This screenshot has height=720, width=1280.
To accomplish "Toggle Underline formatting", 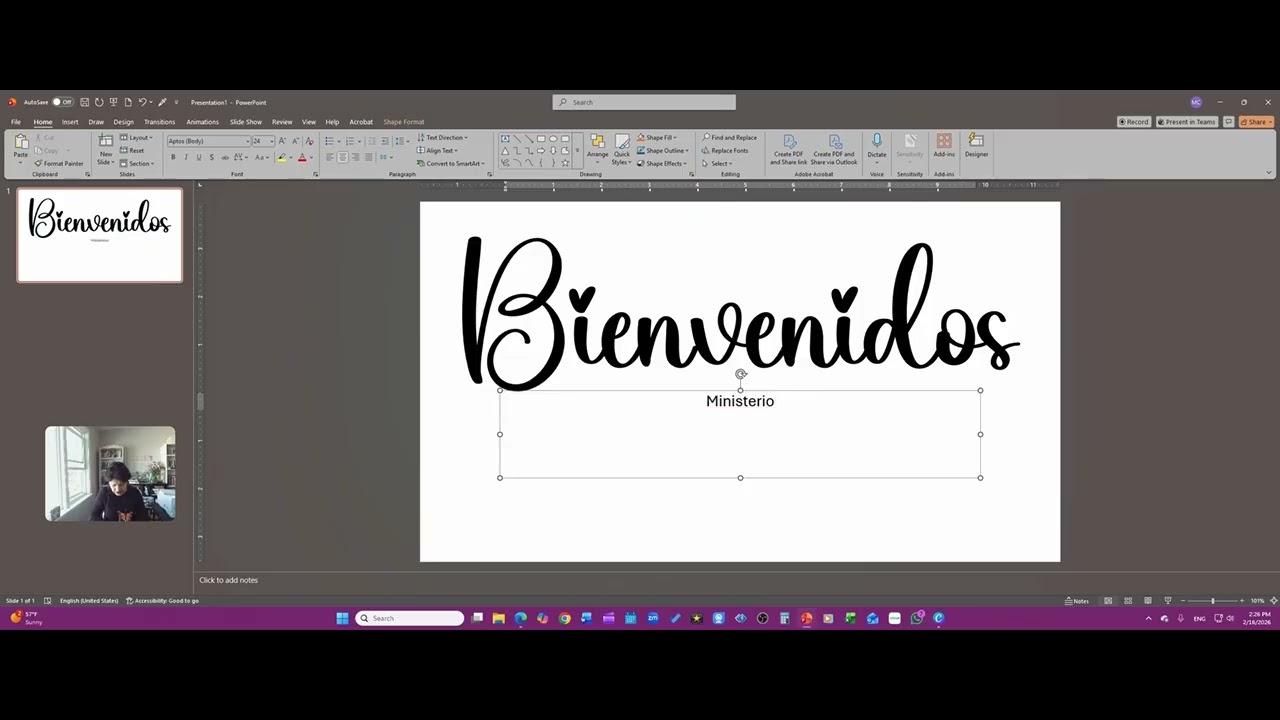I will click(198, 157).
